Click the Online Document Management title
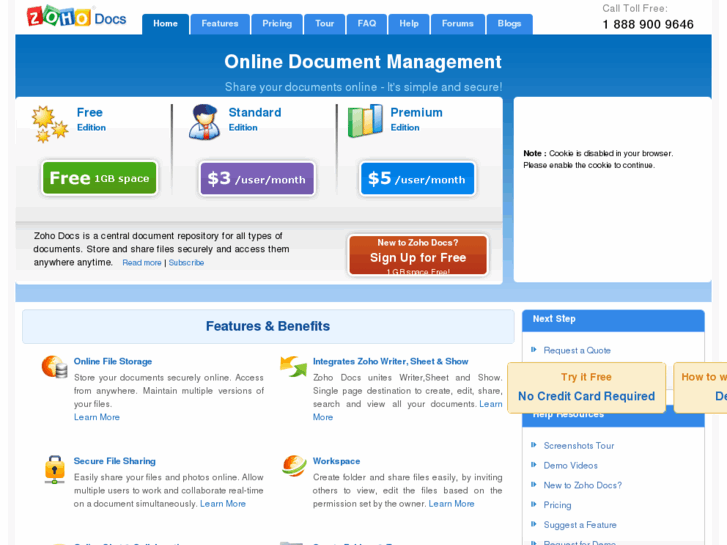 (x=363, y=62)
